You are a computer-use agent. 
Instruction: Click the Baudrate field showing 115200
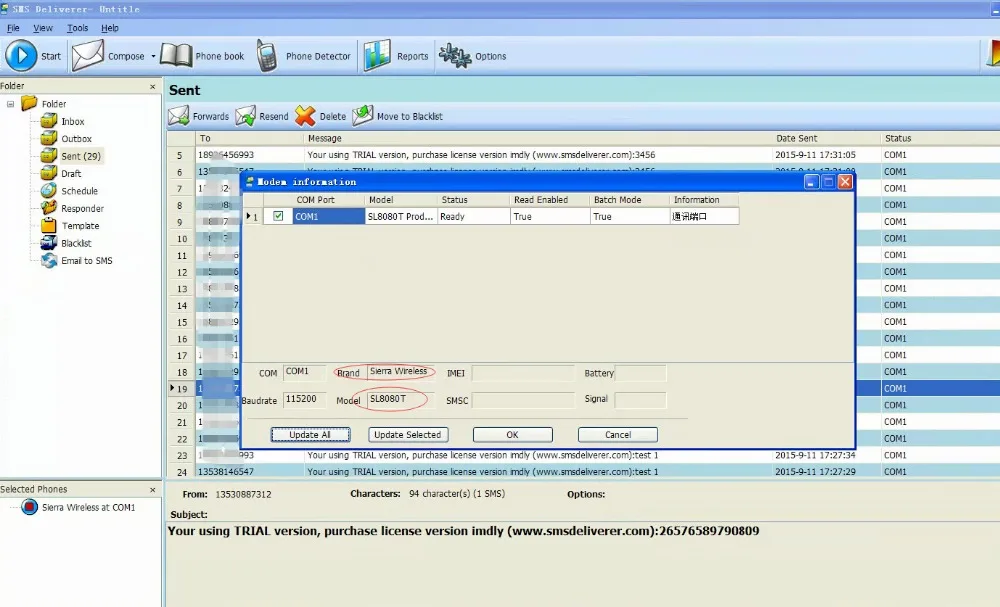pyautogui.click(x=305, y=399)
